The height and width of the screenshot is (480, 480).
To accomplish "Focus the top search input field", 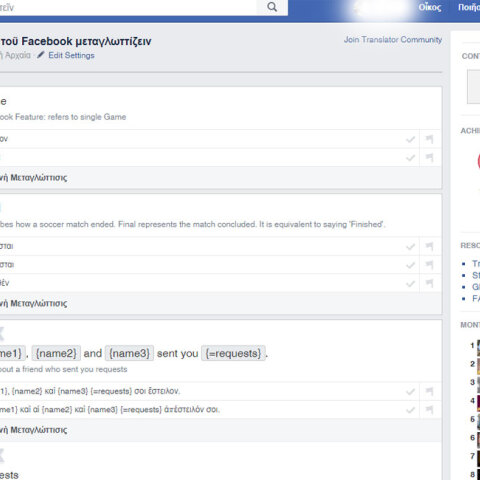I will click(x=128, y=7).
